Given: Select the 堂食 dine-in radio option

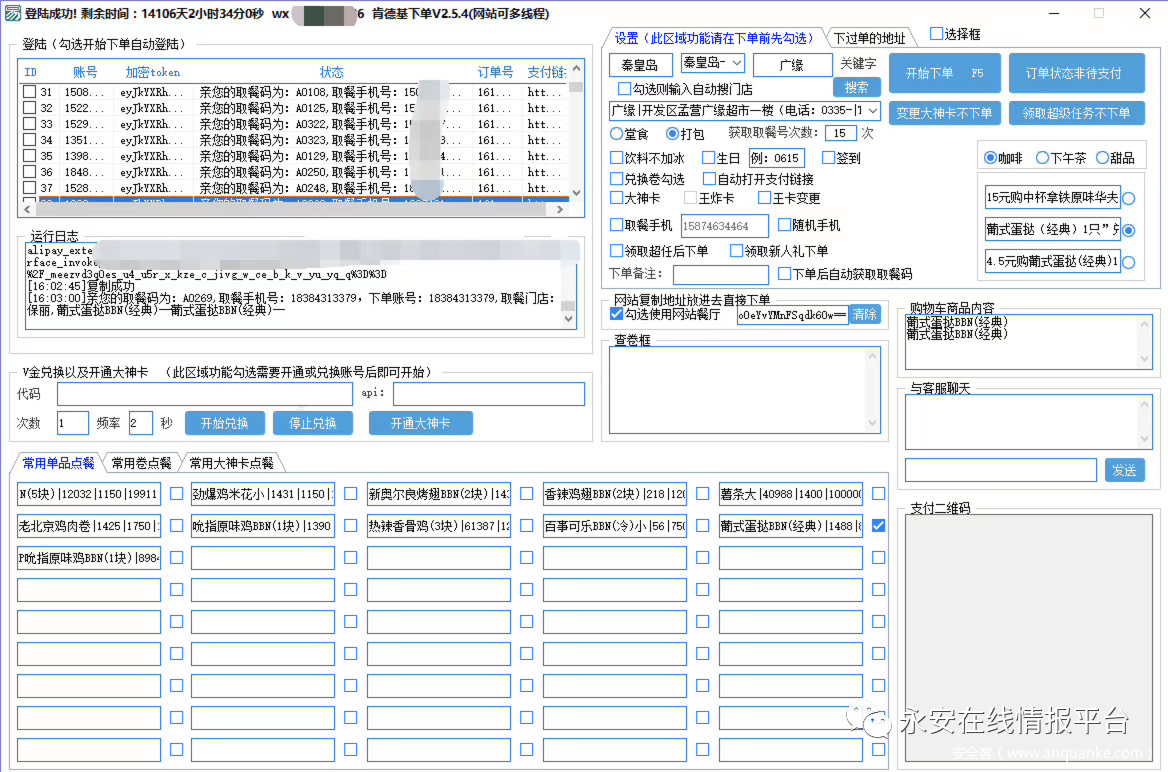Looking at the screenshot, I should tap(616, 133).
